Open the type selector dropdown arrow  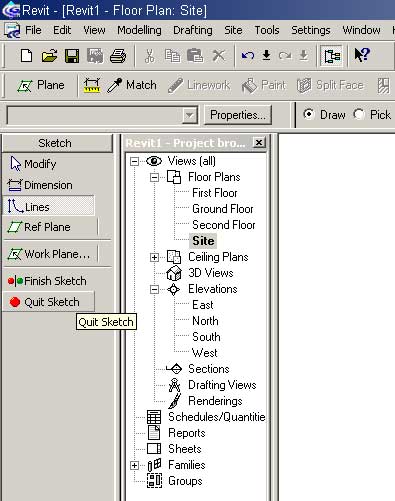190,115
